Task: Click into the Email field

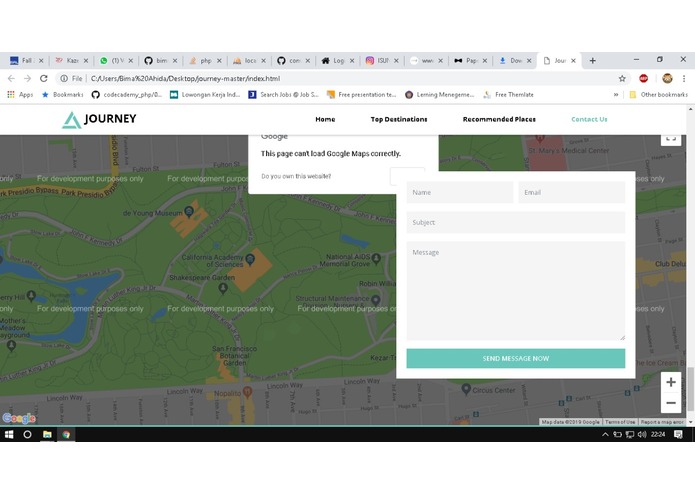Action: [x=572, y=192]
